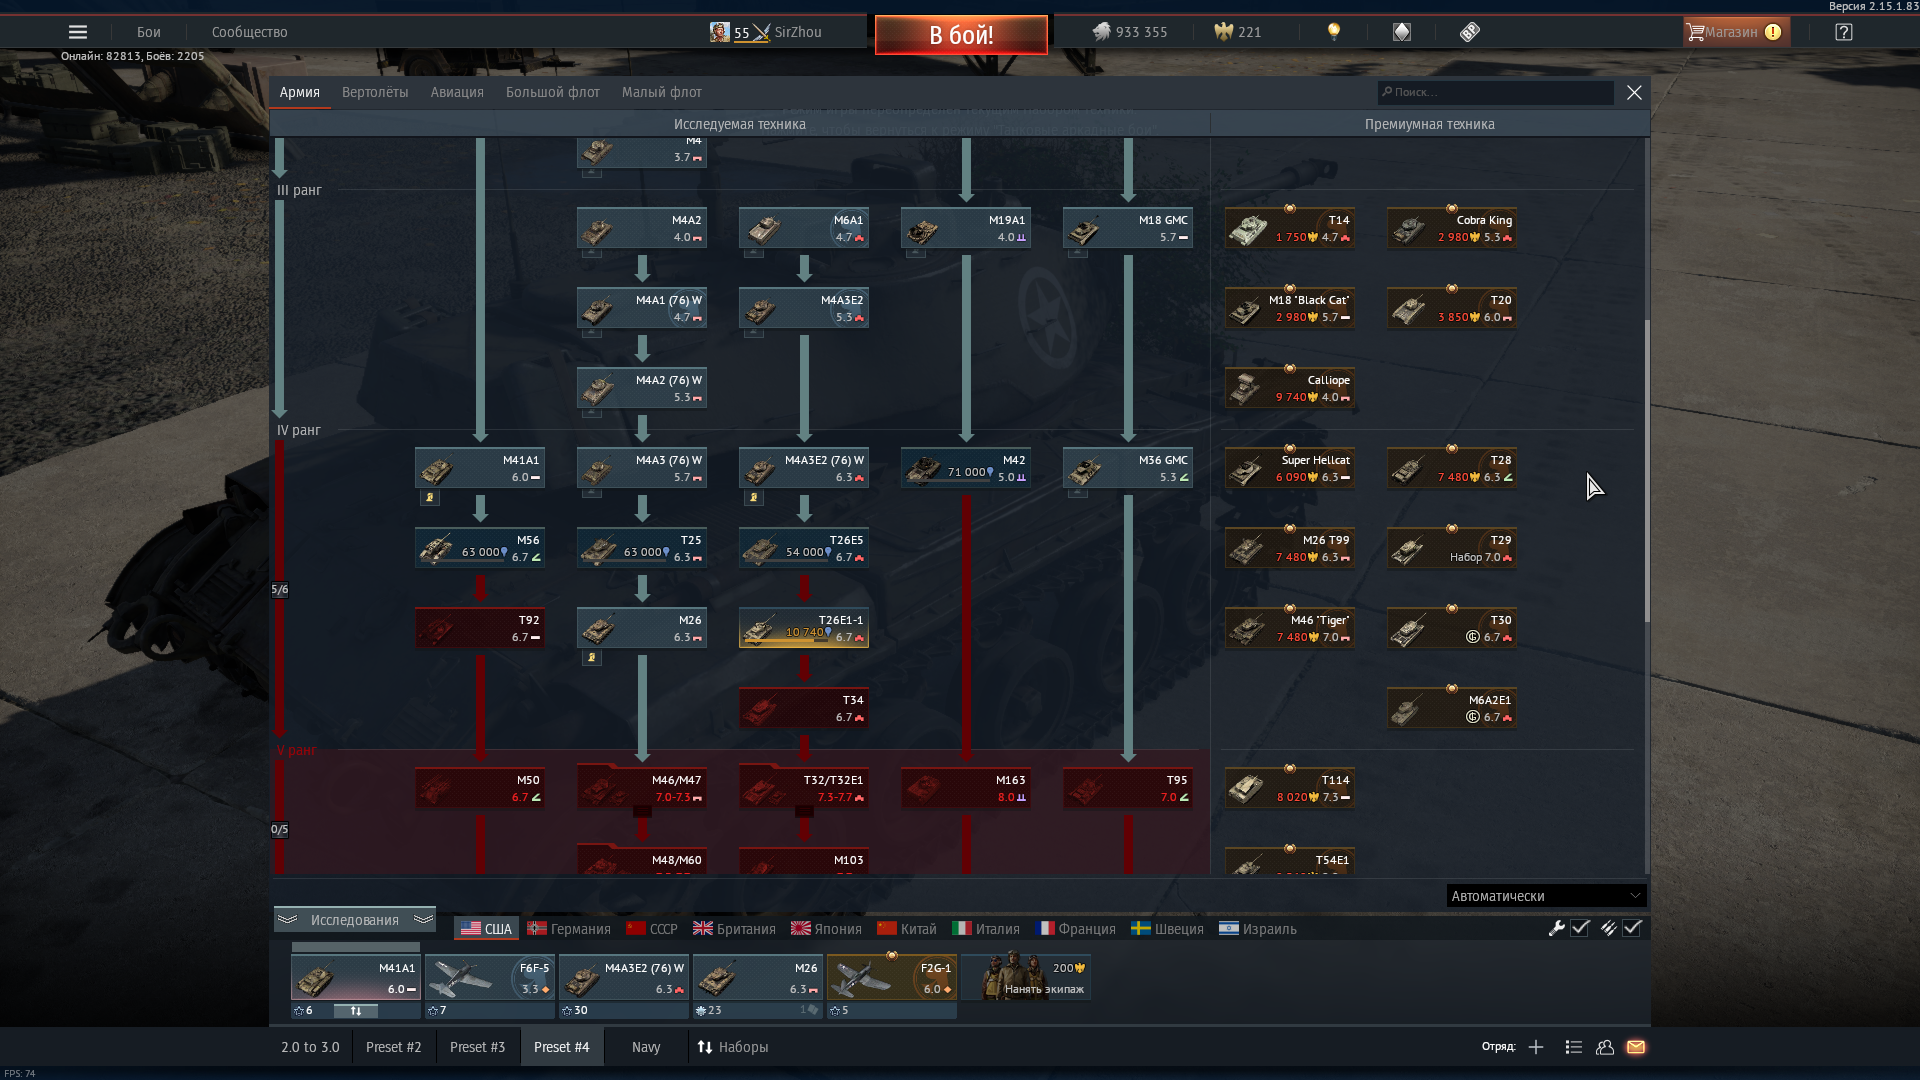Screen dimensions: 1920x1080
Task: Switch to the Большой флот tab
Action: point(552,92)
